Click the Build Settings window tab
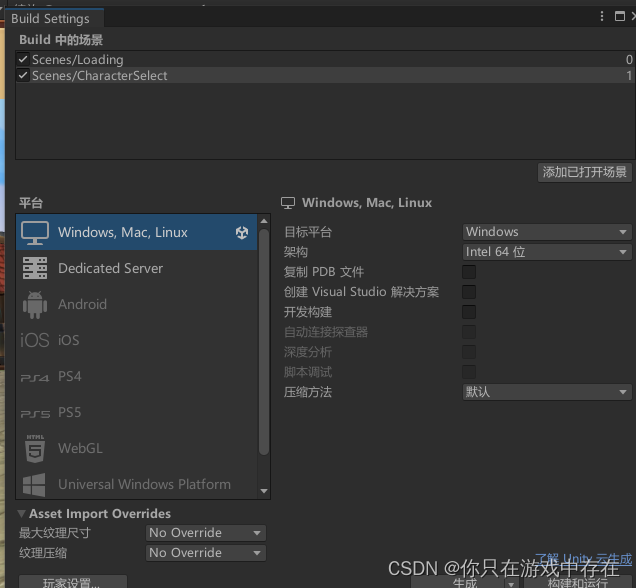636x588 pixels. [50, 18]
